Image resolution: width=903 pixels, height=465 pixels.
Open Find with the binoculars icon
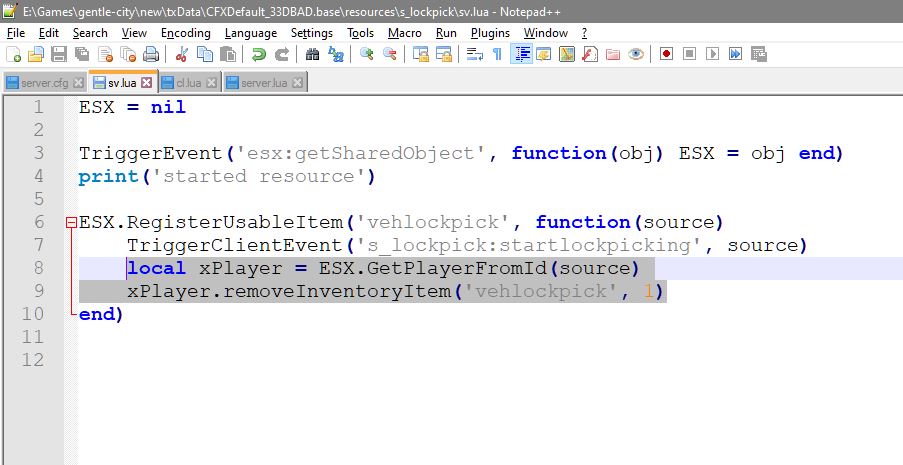click(312, 55)
